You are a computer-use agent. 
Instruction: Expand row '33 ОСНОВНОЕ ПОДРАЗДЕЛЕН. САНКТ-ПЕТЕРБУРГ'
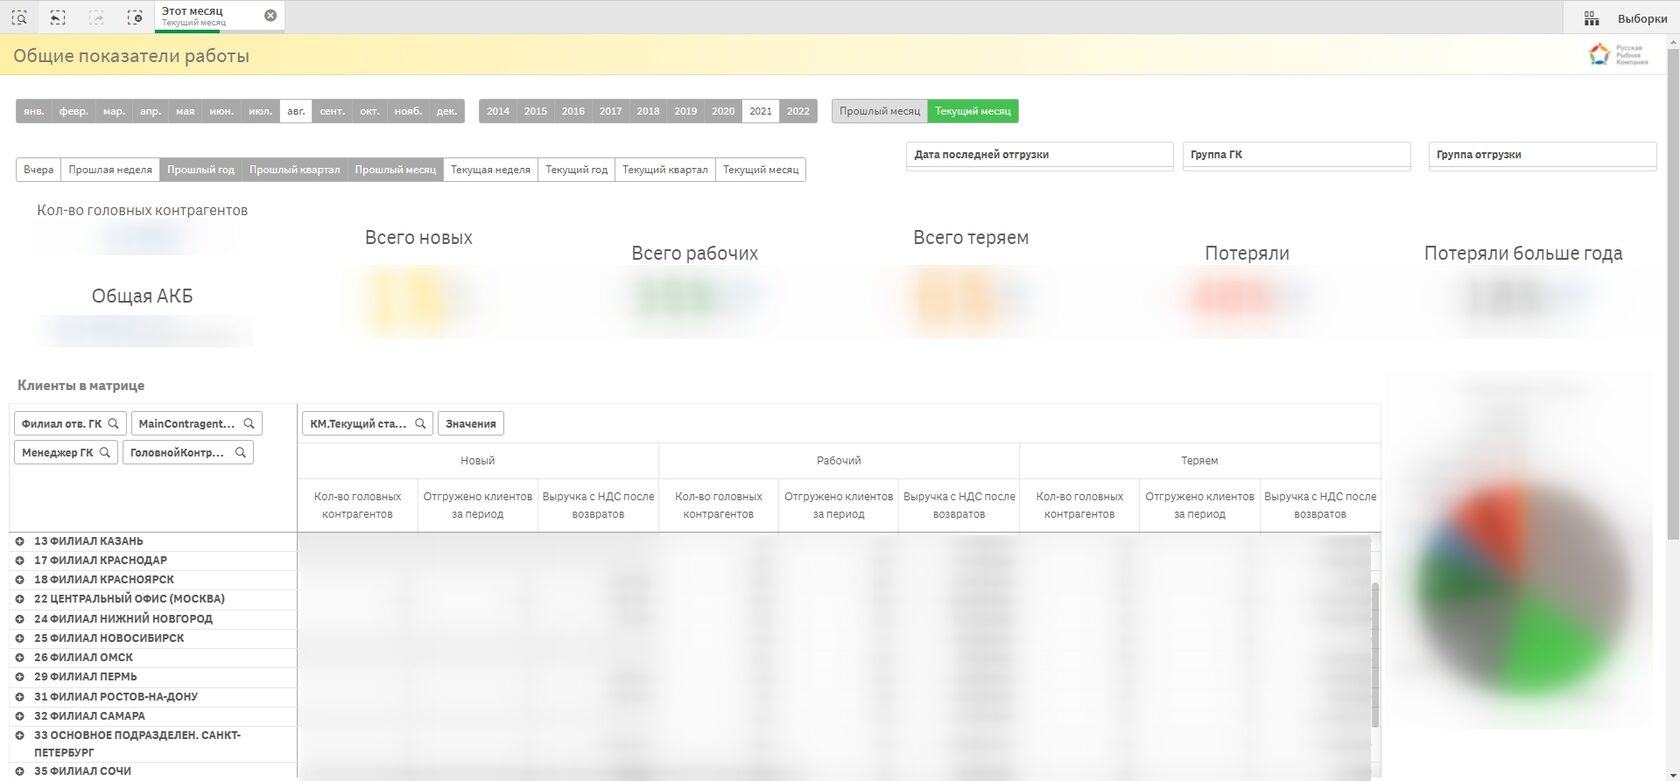tap(19, 735)
